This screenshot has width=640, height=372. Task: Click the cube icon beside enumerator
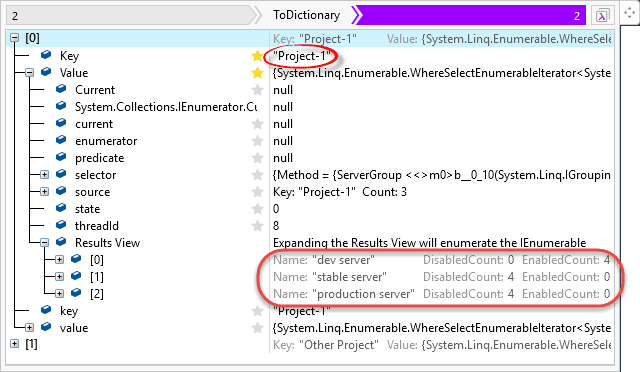tap(61, 140)
